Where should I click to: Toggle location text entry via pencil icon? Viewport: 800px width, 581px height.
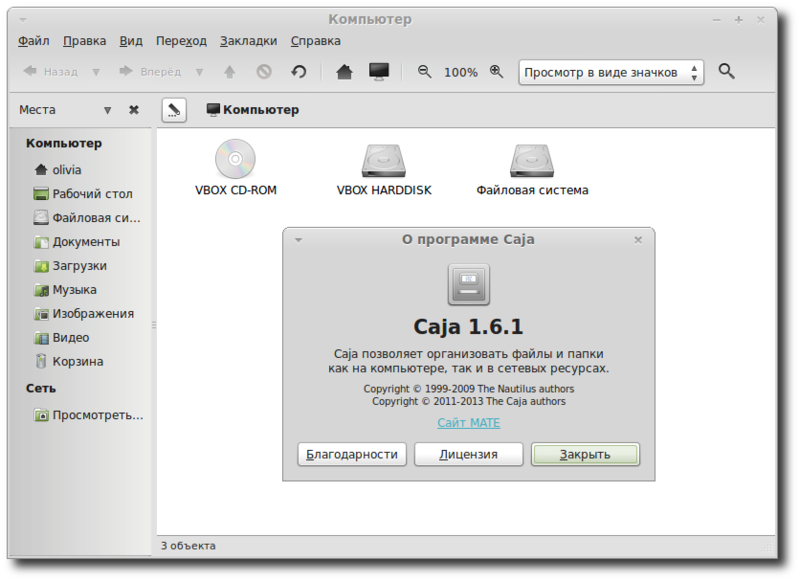pos(172,110)
